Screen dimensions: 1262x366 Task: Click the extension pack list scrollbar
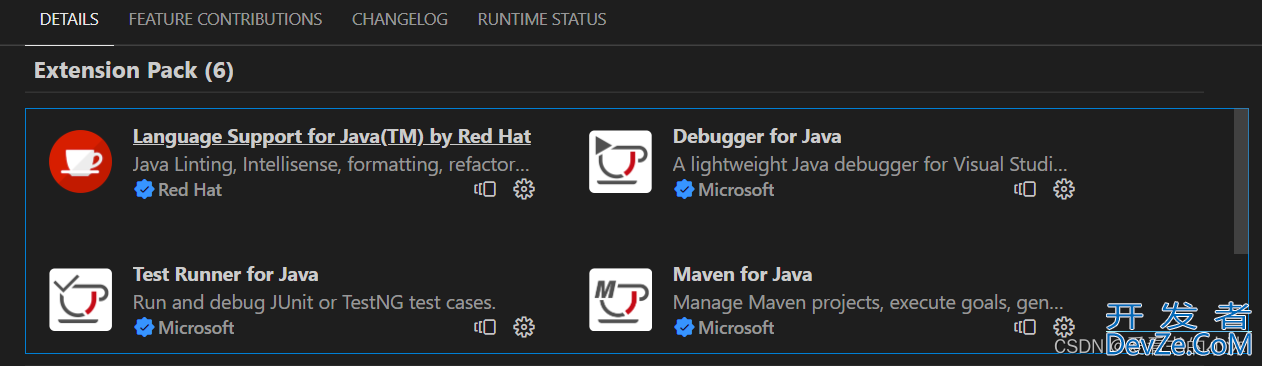[1241, 181]
